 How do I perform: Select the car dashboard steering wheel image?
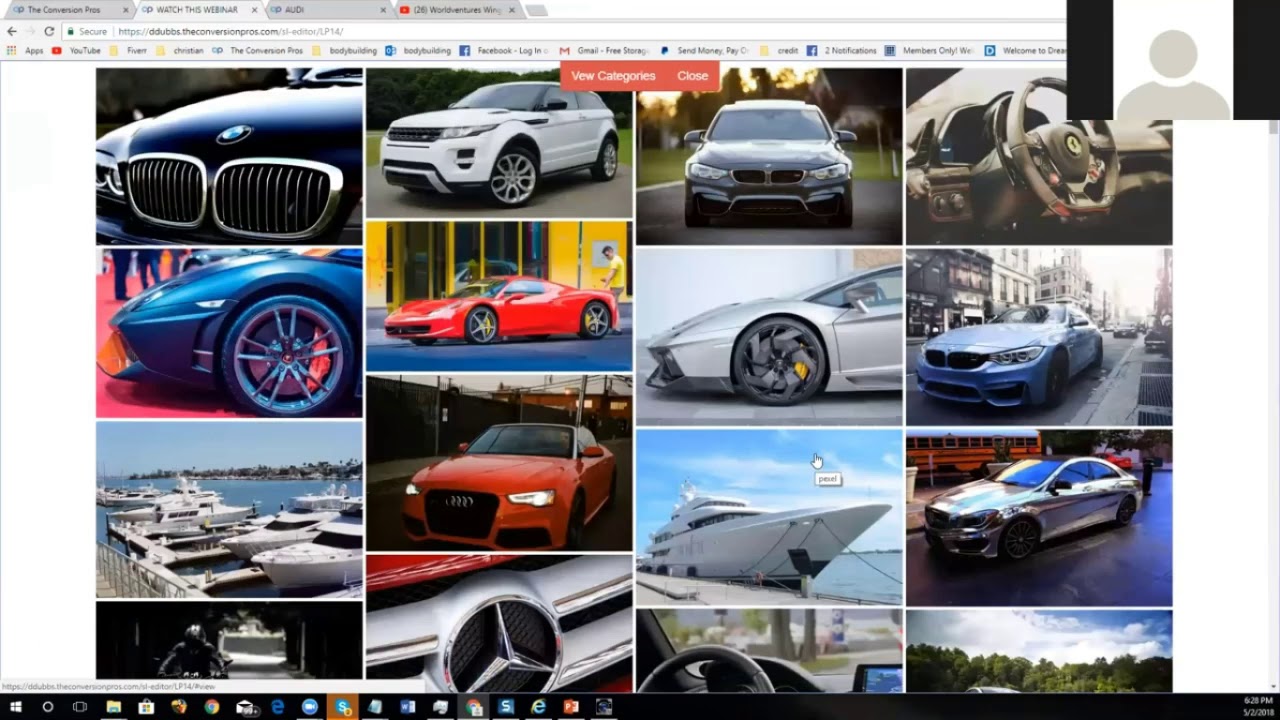tap(769, 651)
